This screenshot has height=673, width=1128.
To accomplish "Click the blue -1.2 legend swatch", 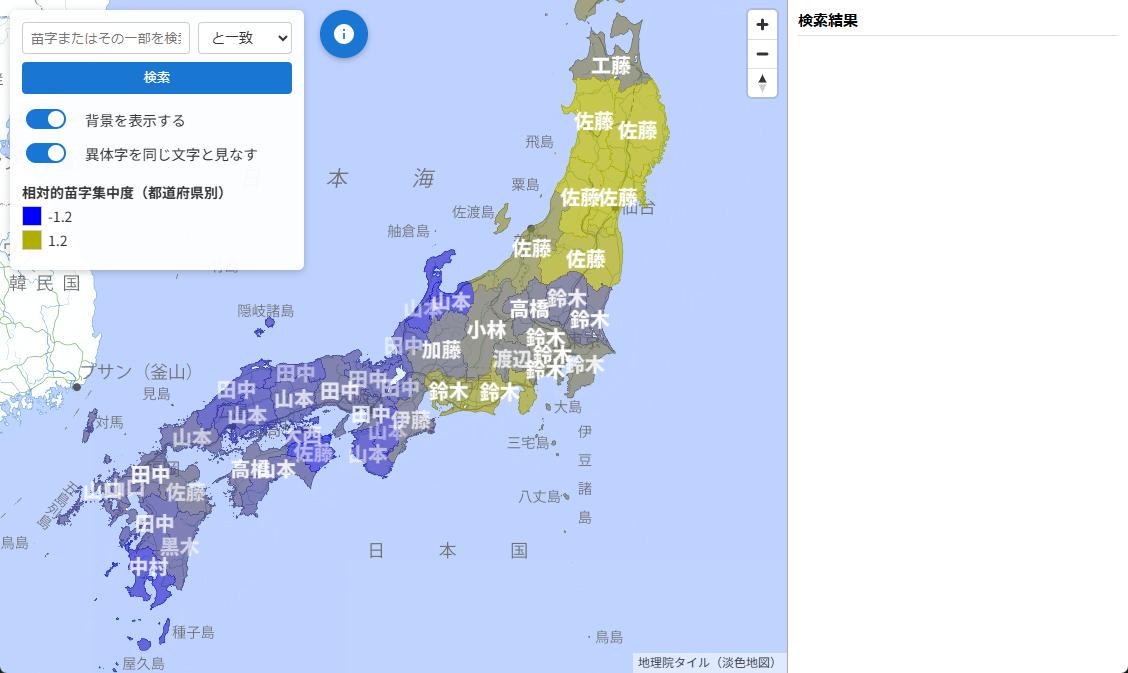I will click(31, 216).
